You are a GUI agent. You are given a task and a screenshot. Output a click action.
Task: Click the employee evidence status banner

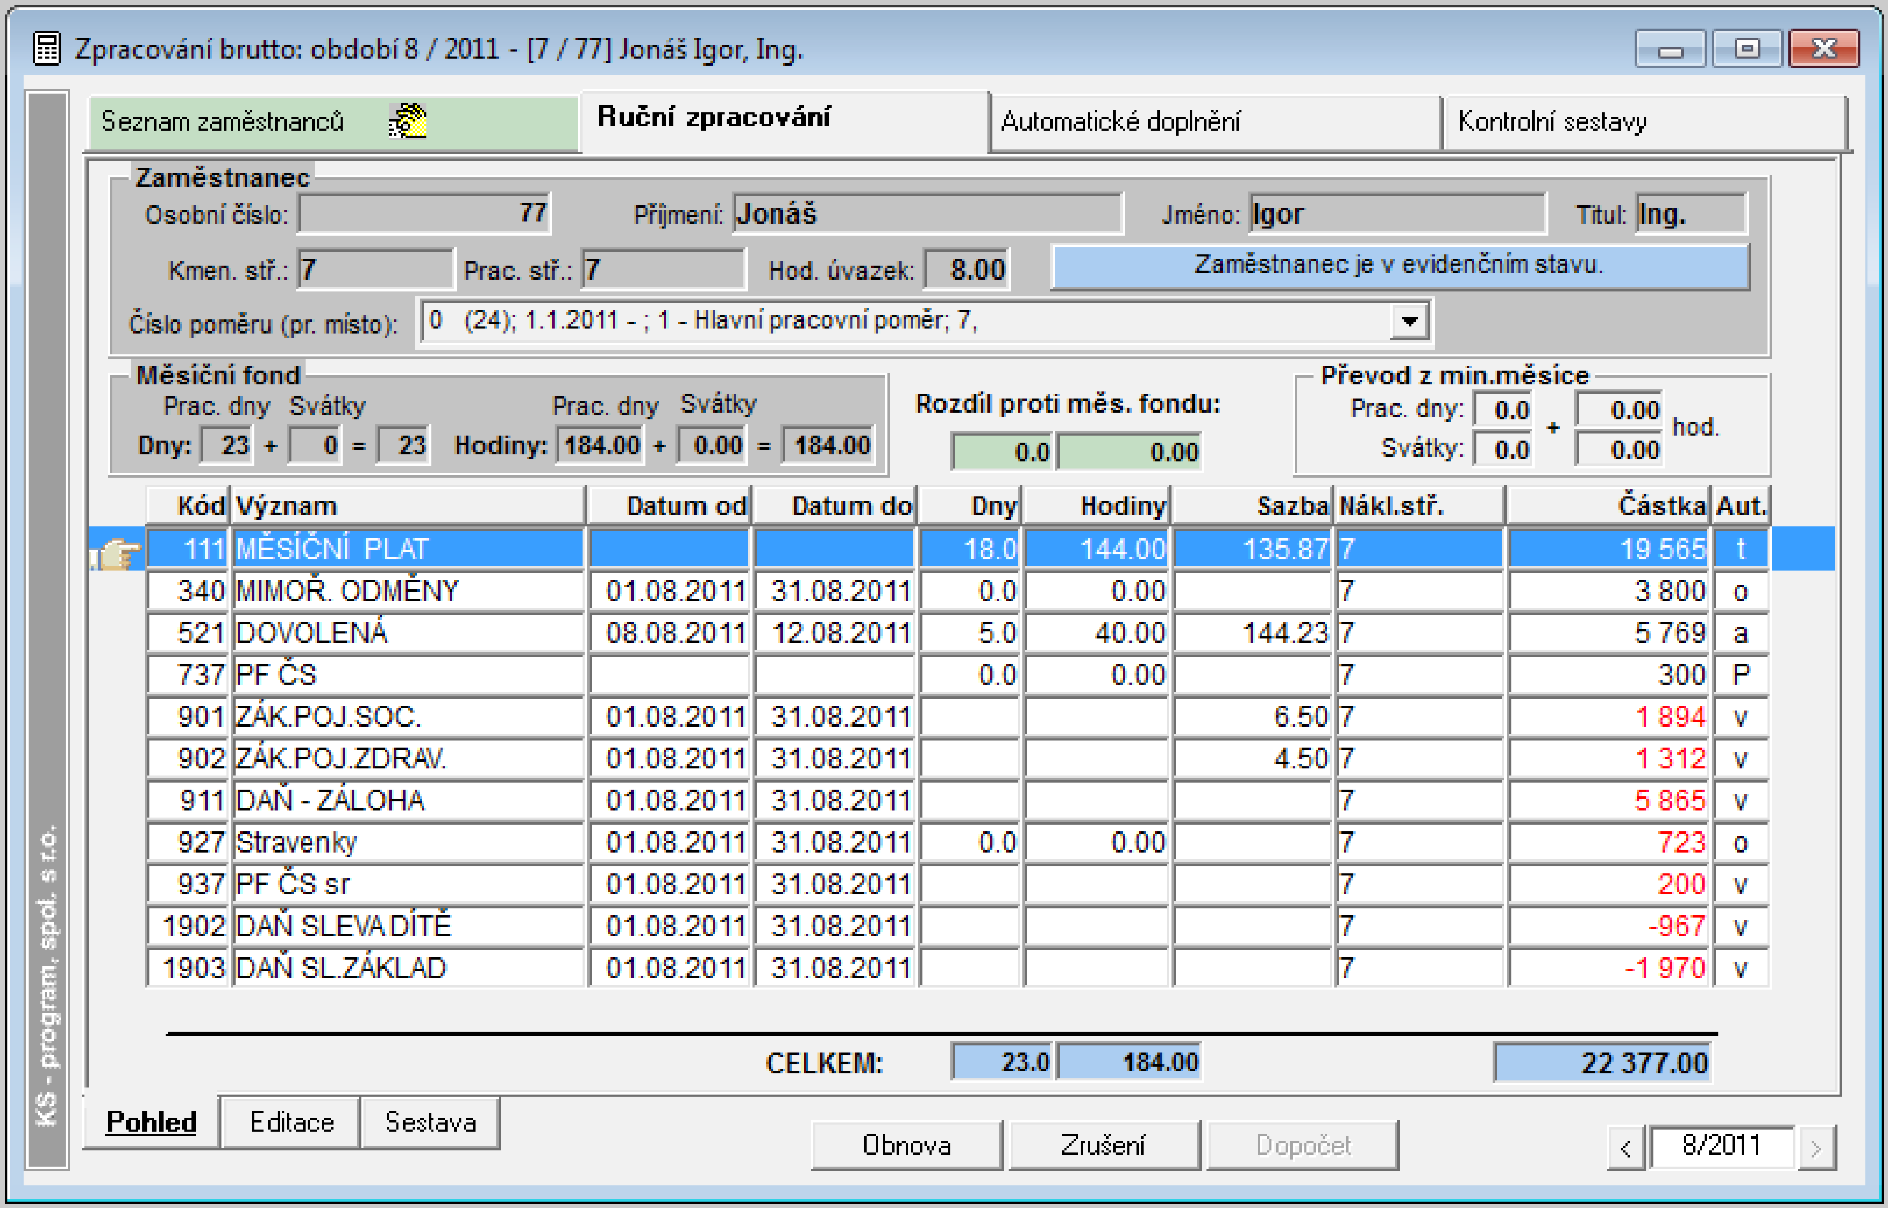point(1400,266)
